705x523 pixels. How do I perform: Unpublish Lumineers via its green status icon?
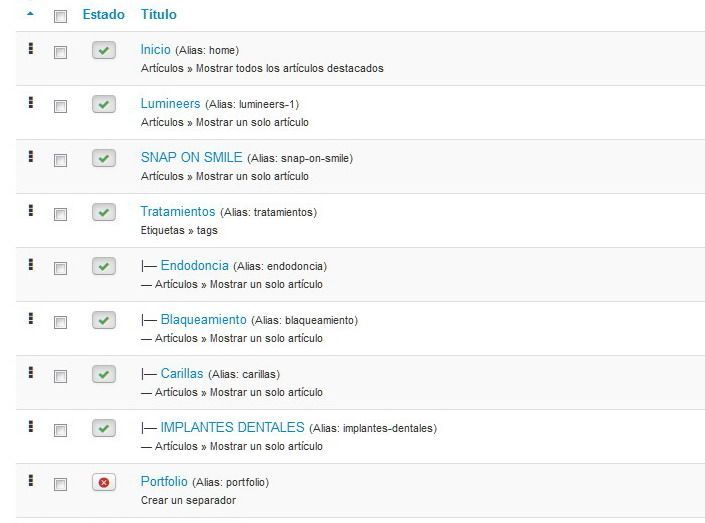pyautogui.click(x=104, y=104)
